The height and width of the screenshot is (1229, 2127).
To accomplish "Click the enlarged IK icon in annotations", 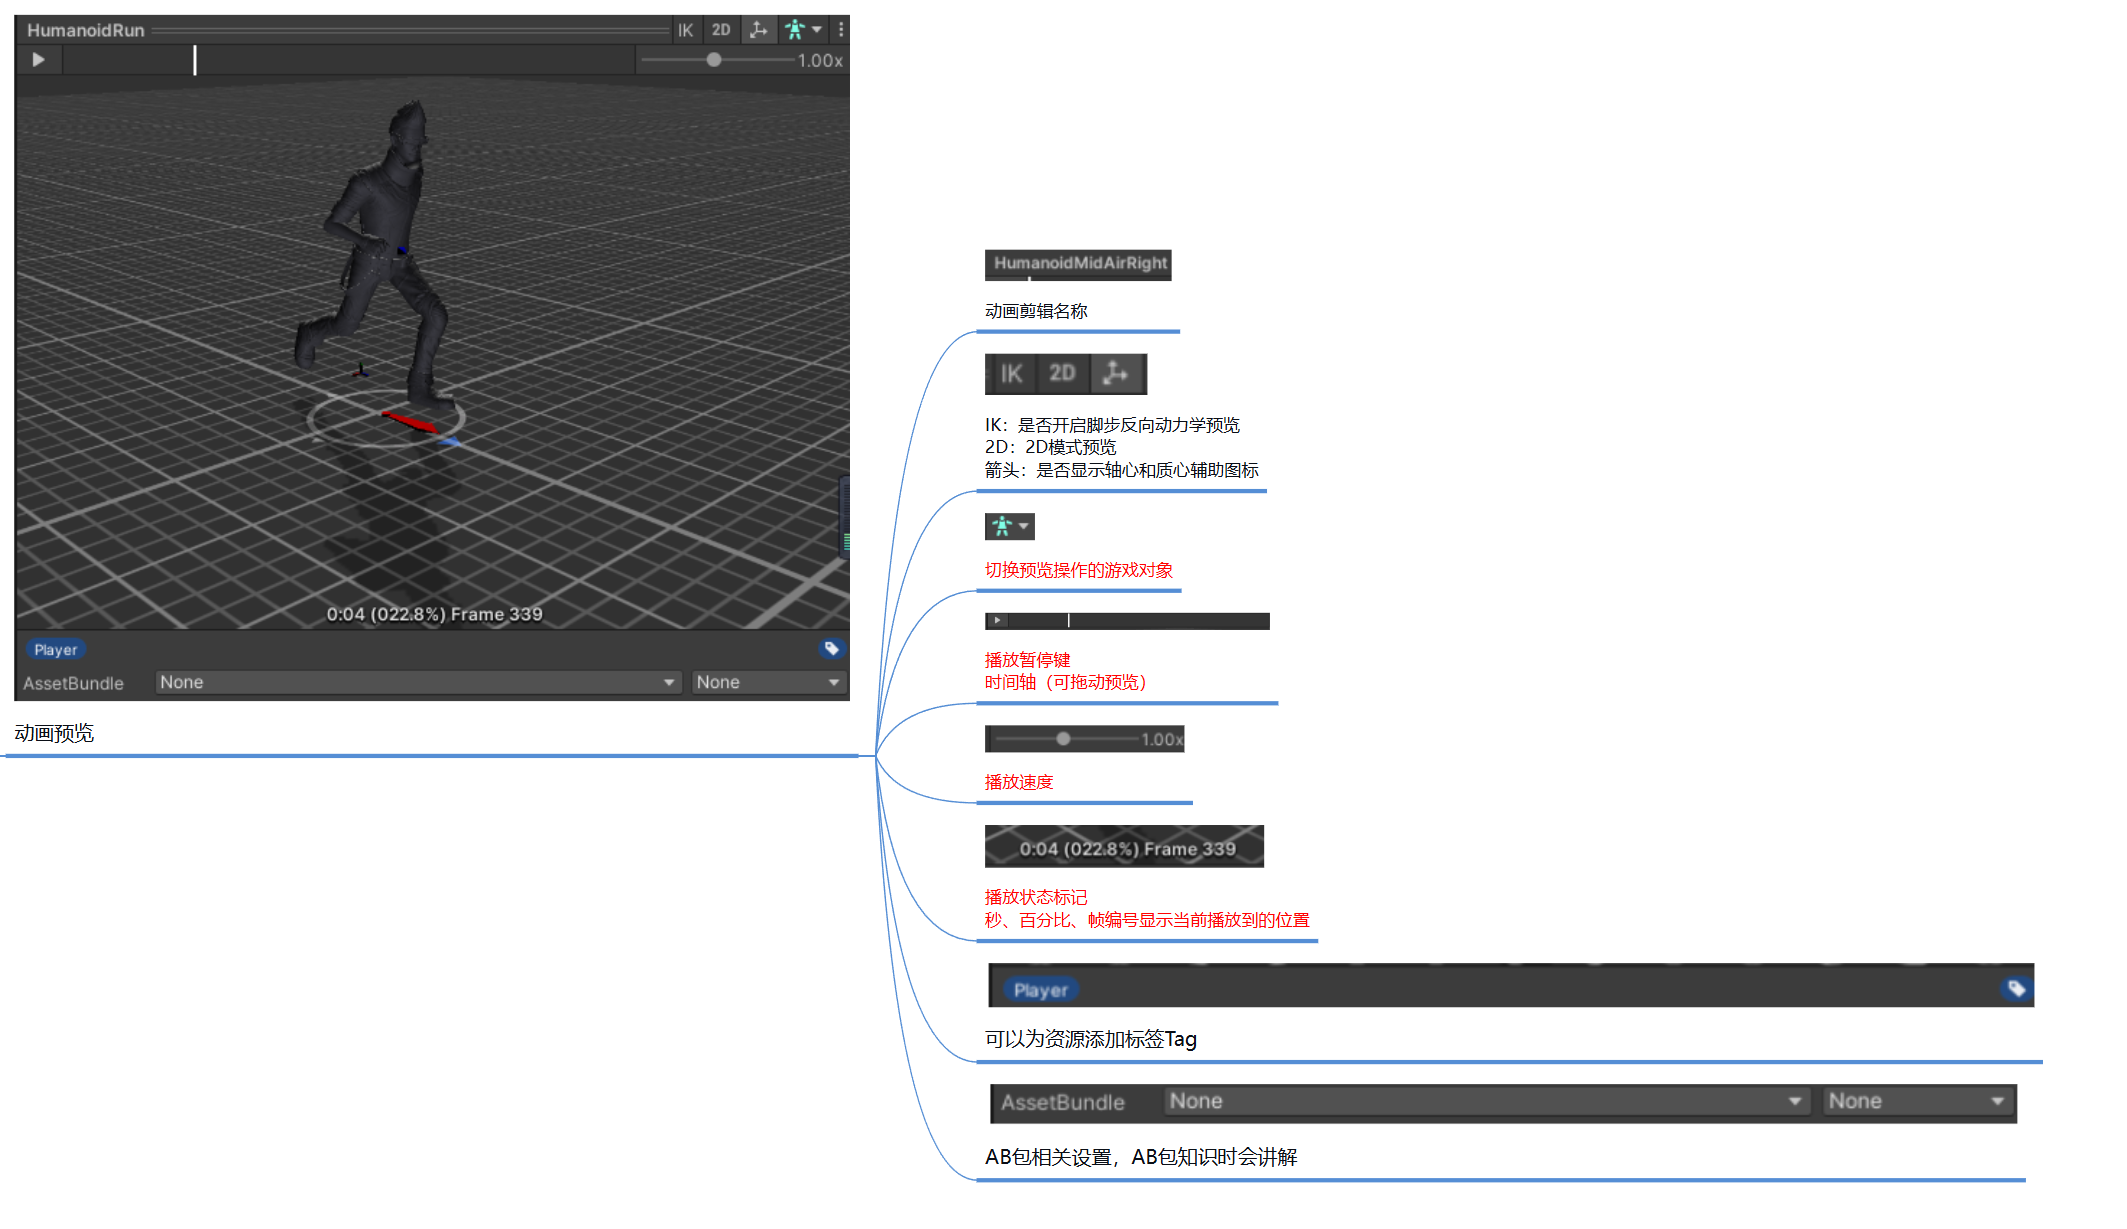I will 1011,374.
